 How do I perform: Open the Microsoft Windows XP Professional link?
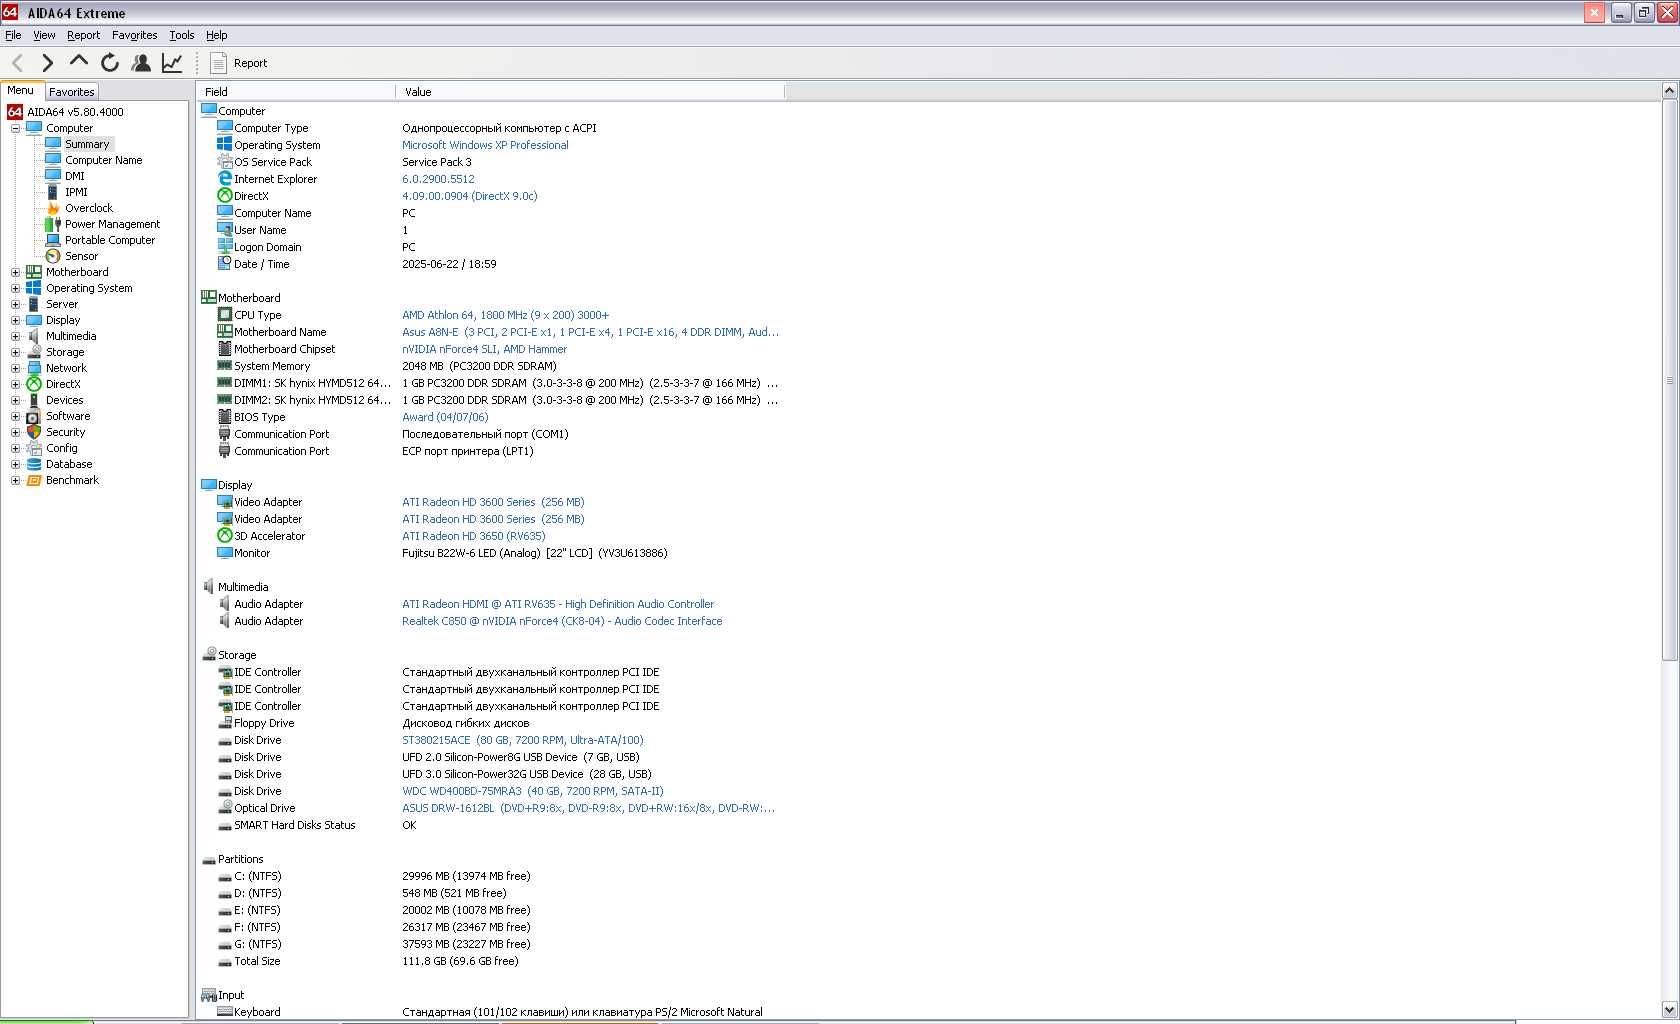(x=485, y=145)
